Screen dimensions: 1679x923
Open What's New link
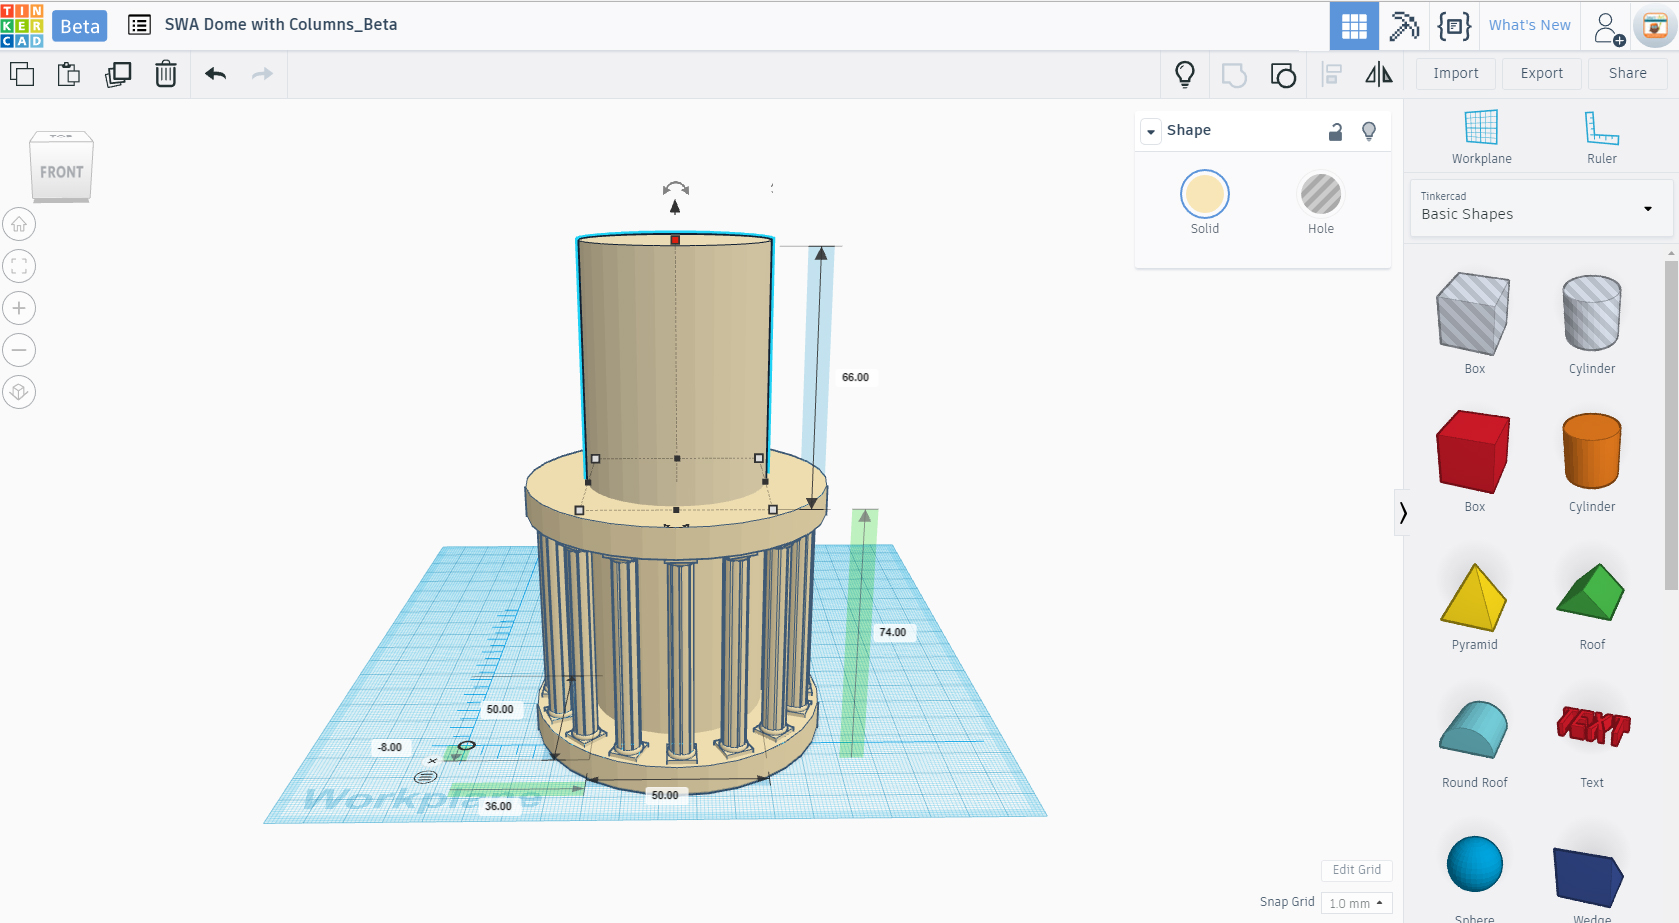click(1530, 26)
